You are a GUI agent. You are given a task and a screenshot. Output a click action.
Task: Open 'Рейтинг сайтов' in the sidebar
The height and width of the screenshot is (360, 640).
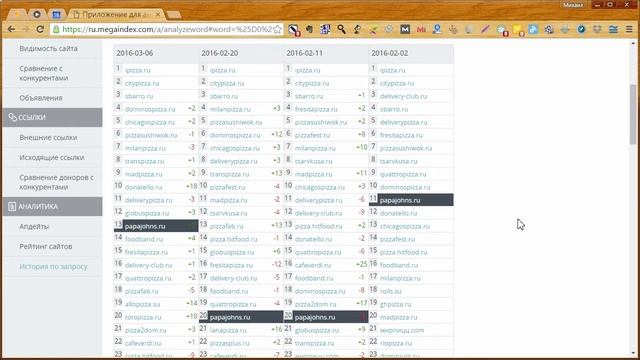click(x=46, y=247)
